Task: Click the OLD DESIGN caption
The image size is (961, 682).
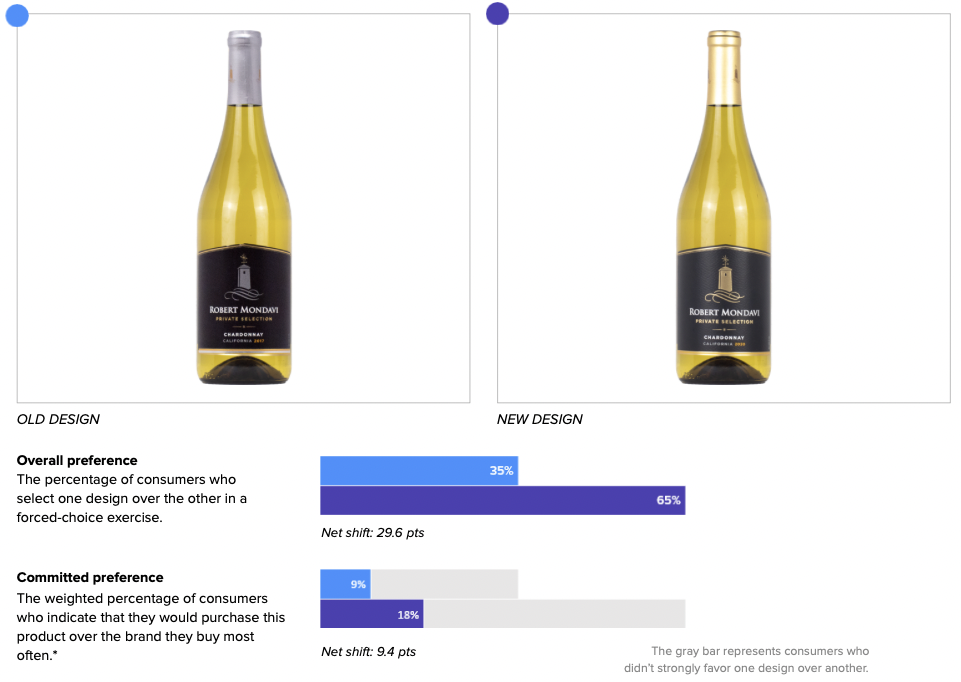Action: pos(58,419)
